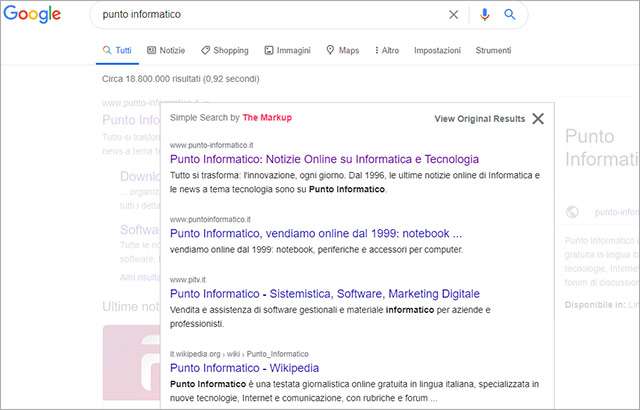Screen dimensions: 640x410
Task: Submit search using the magnifying glass icon
Action: pos(509,15)
